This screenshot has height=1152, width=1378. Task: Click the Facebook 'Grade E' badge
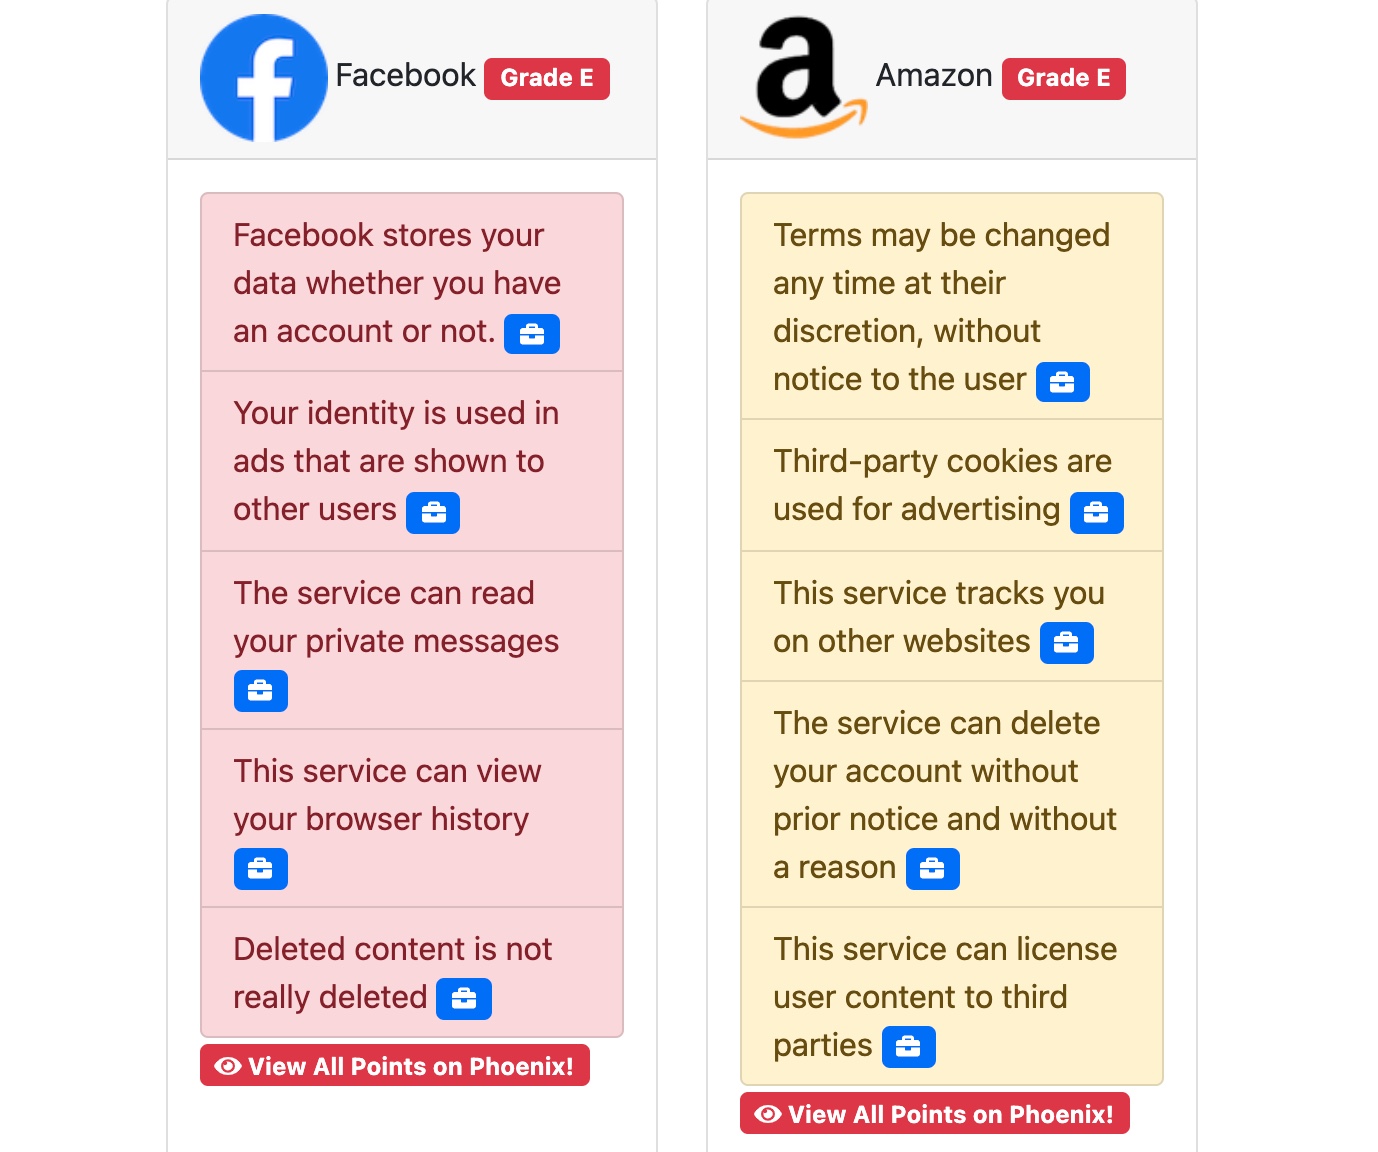(546, 79)
